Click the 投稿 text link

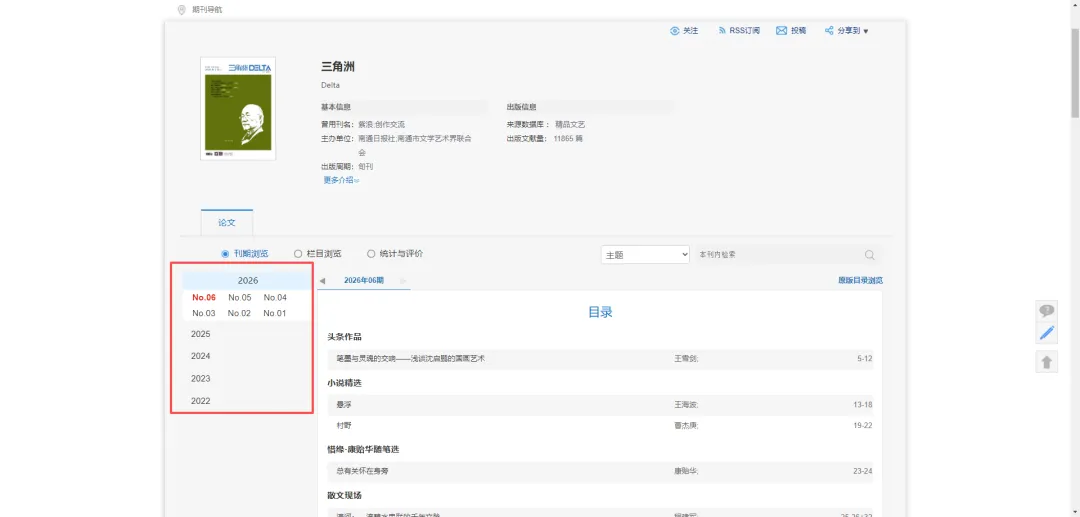798,31
